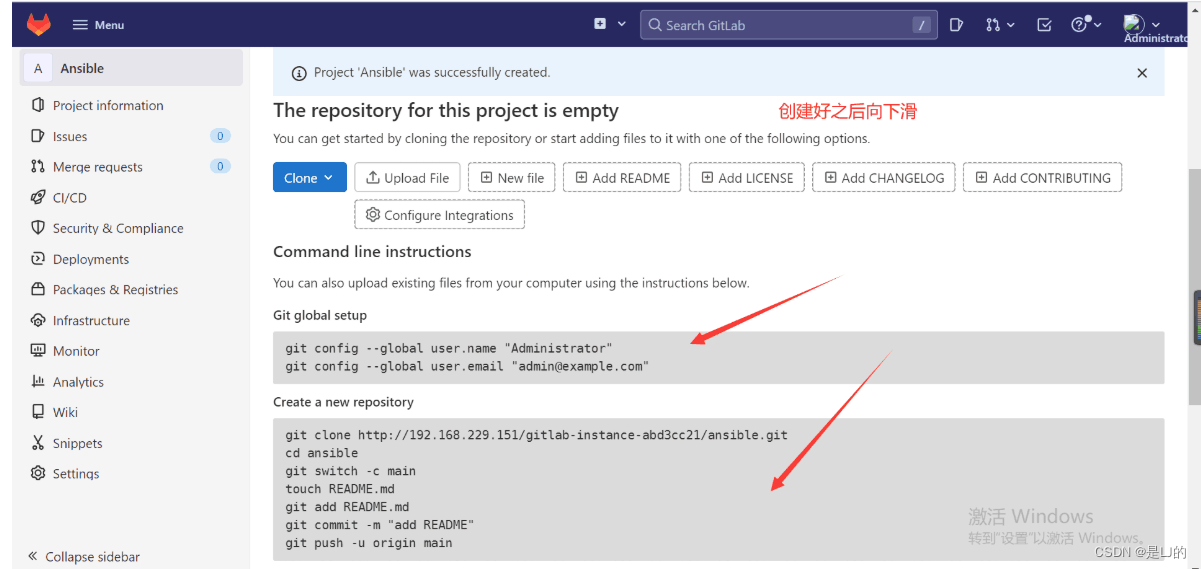Click the git config user.email command line
The image size is (1201, 569).
(x=467, y=366)
